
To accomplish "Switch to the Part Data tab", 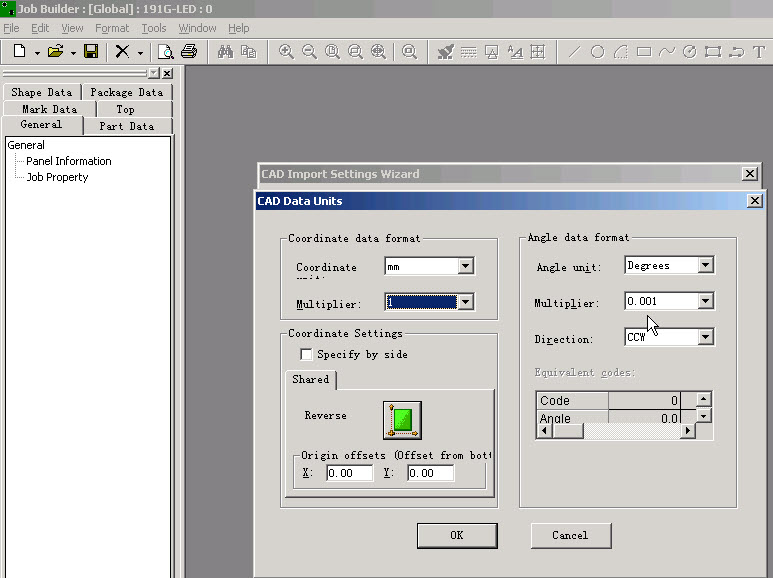I will click(x=127, y=126).
